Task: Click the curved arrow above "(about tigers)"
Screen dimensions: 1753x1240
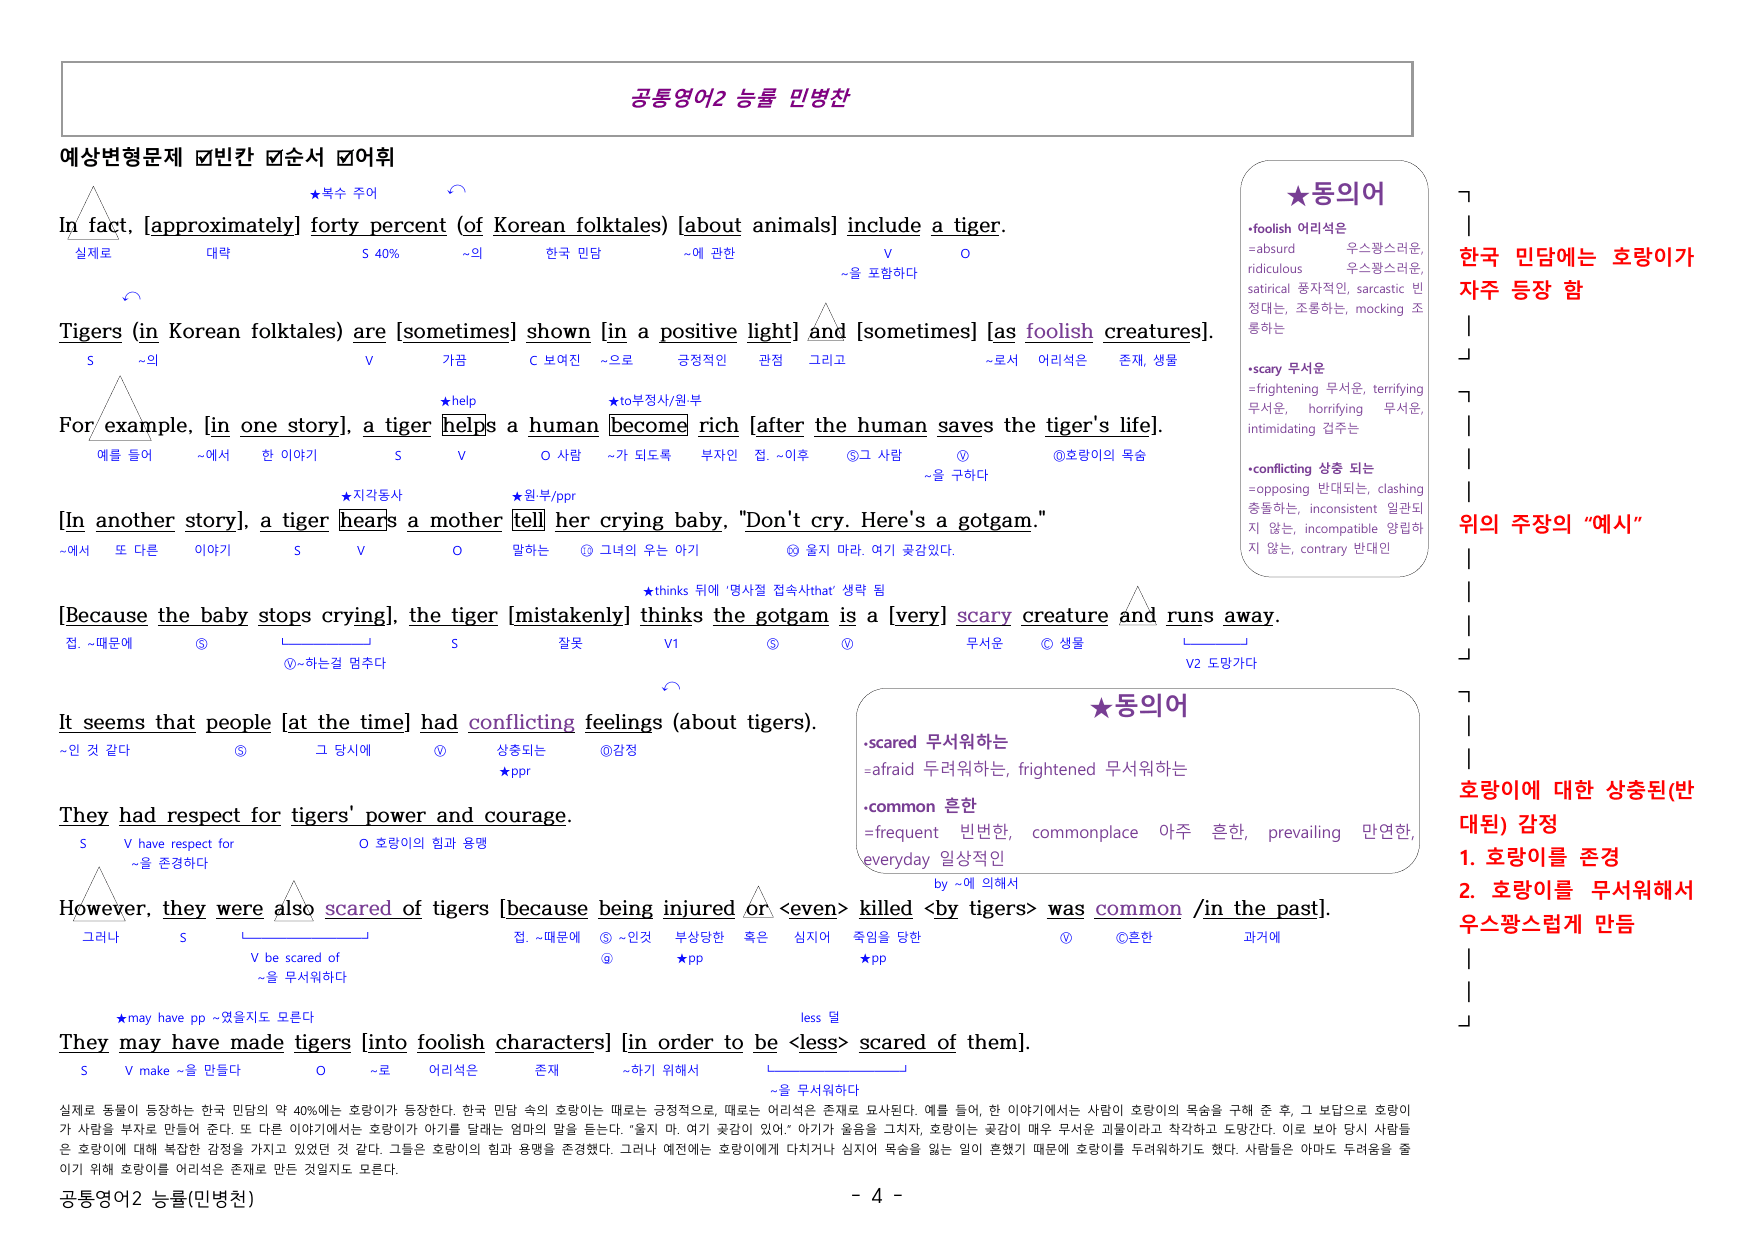Action: (x=671, y=686)
